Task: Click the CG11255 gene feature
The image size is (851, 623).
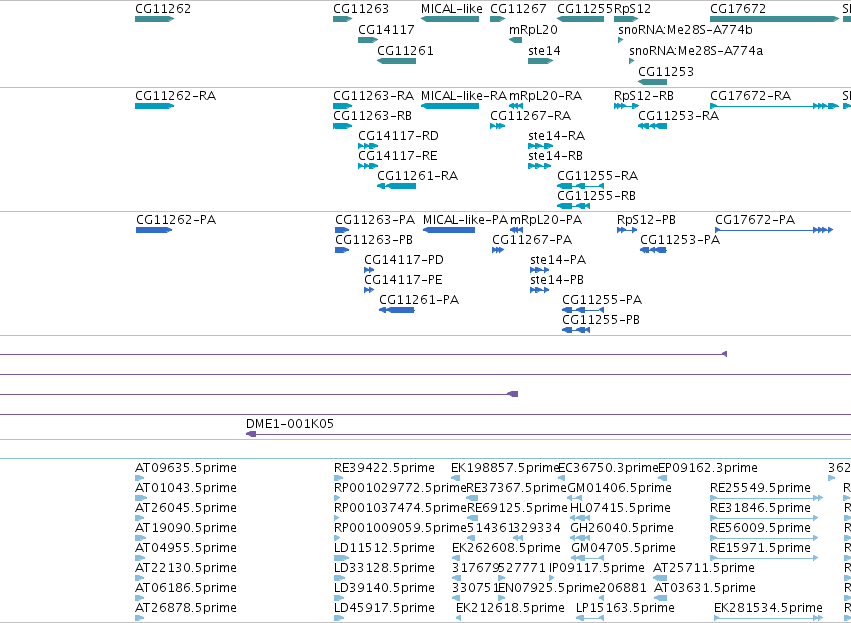Action: click(581, 19)
